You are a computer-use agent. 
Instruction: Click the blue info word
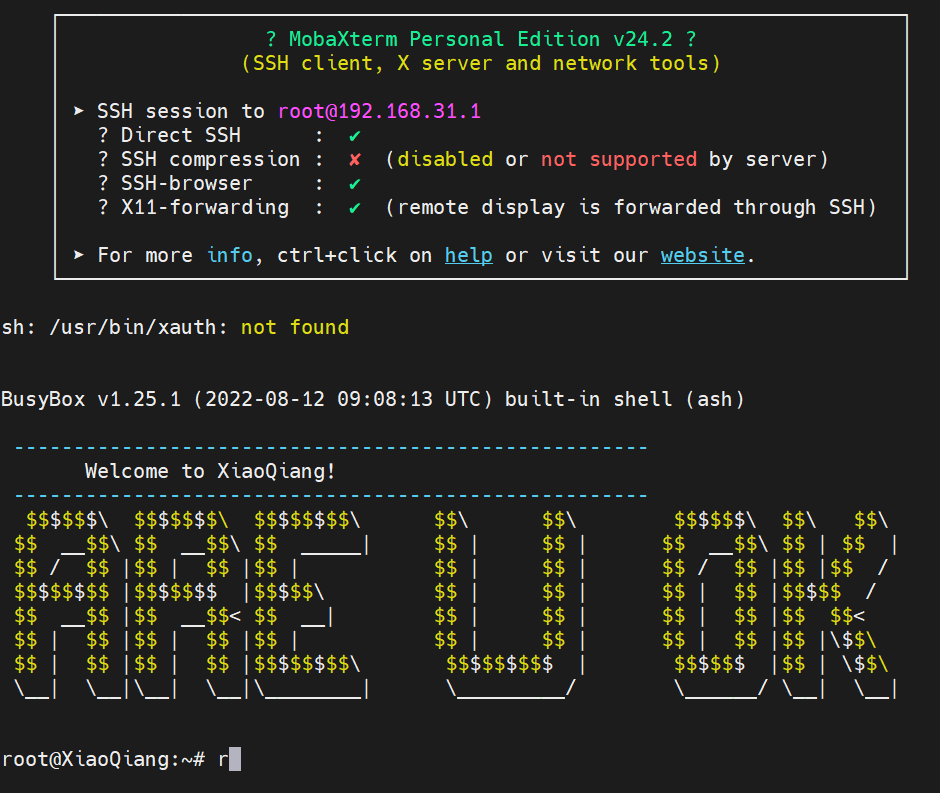pos(230,255)
